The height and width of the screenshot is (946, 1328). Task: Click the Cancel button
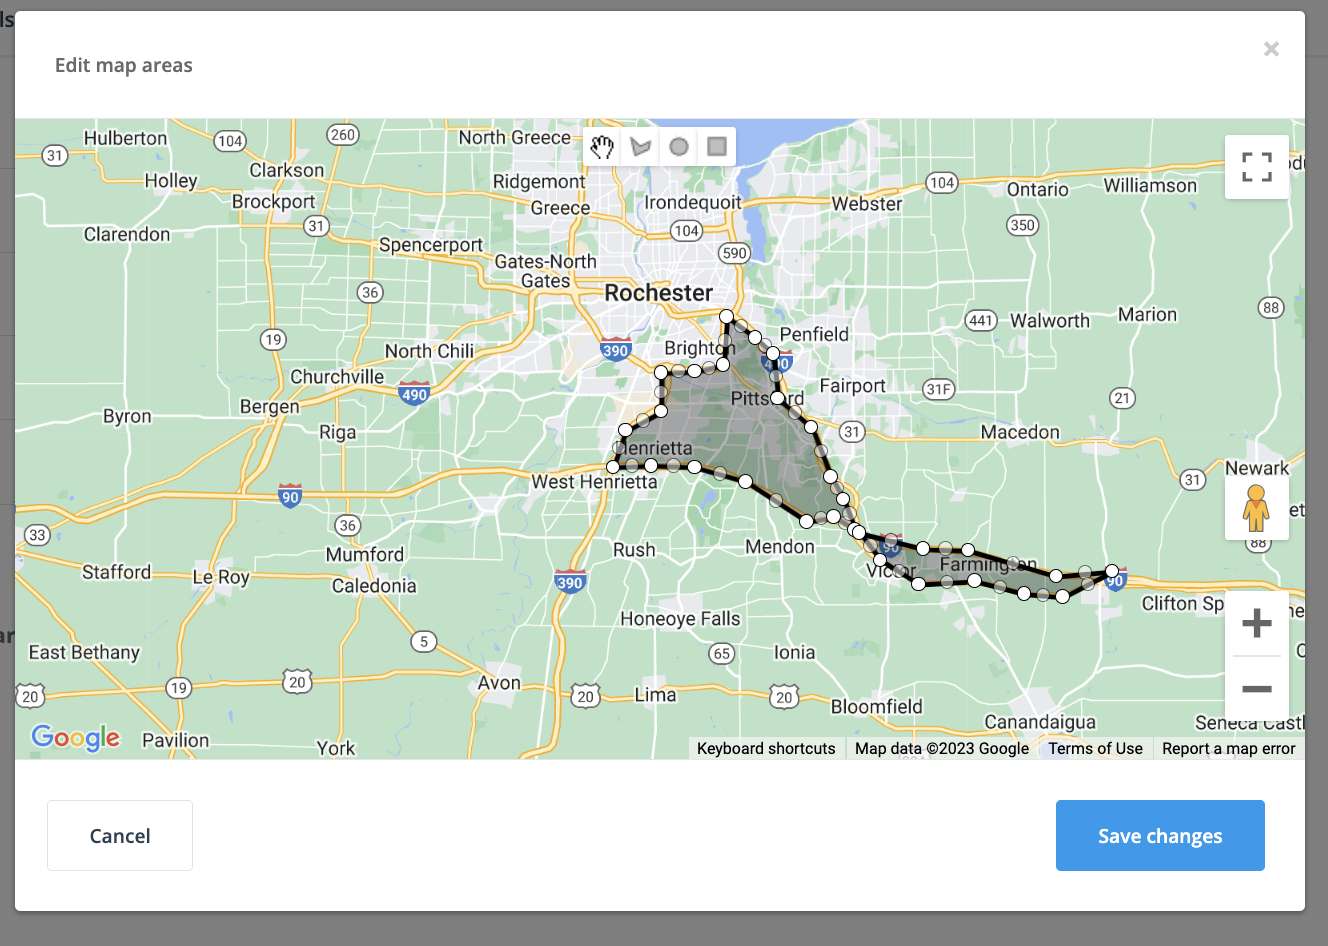[x=120, y=835]
